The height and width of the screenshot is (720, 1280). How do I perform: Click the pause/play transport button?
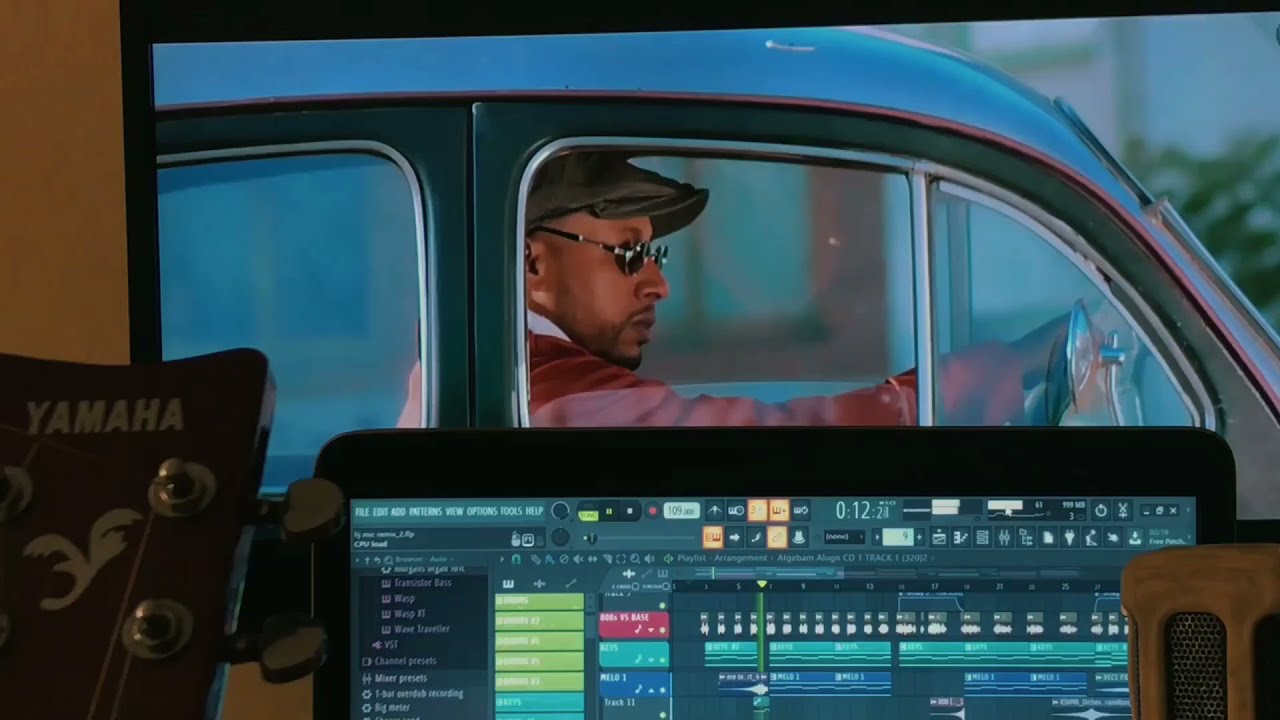609,511
